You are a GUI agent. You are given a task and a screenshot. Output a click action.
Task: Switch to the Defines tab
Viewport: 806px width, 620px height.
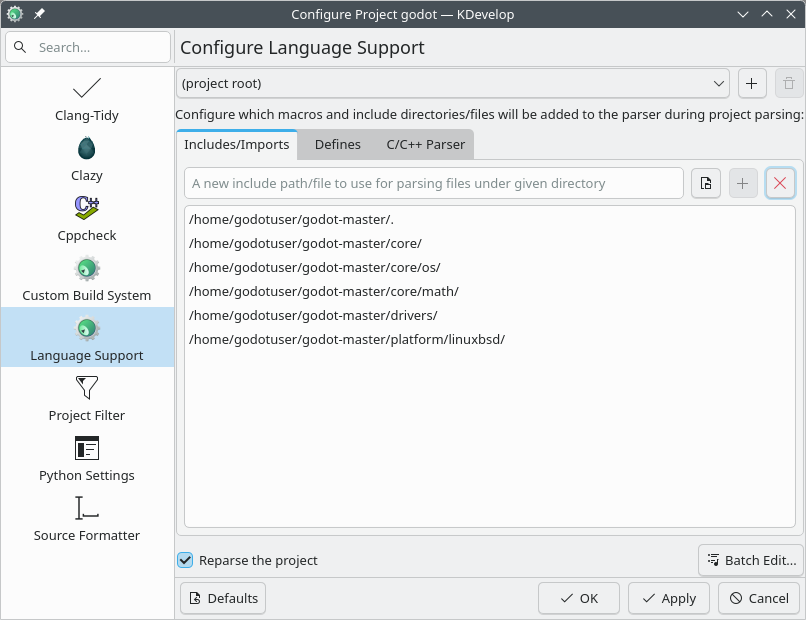(x=337, y=144)
